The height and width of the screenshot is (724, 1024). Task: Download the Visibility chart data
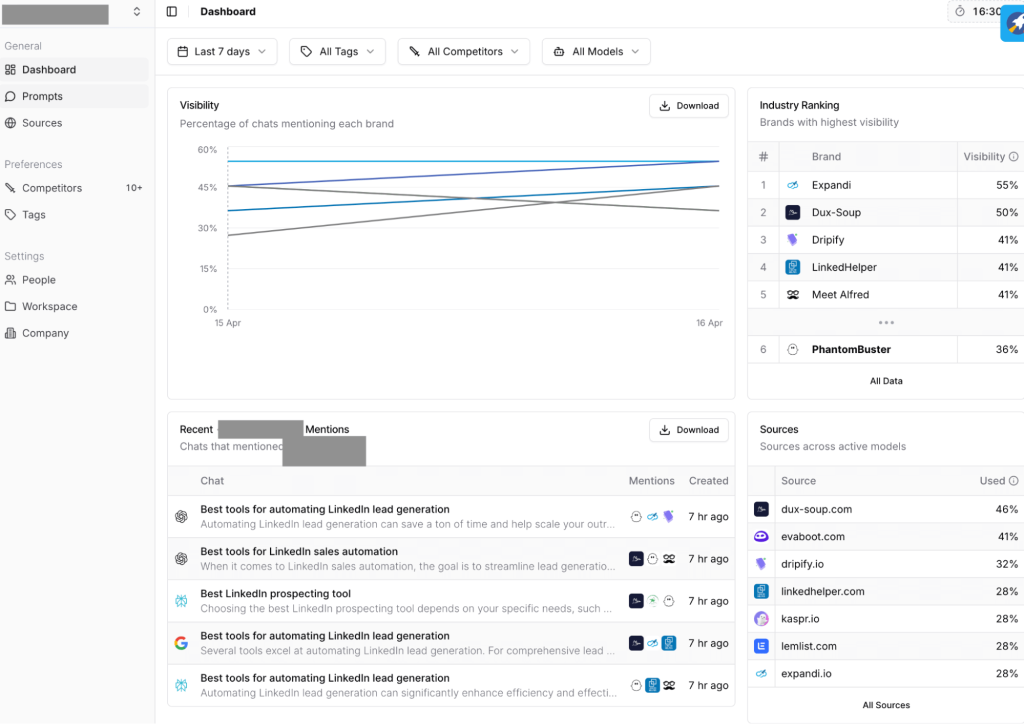pos(689,106)
